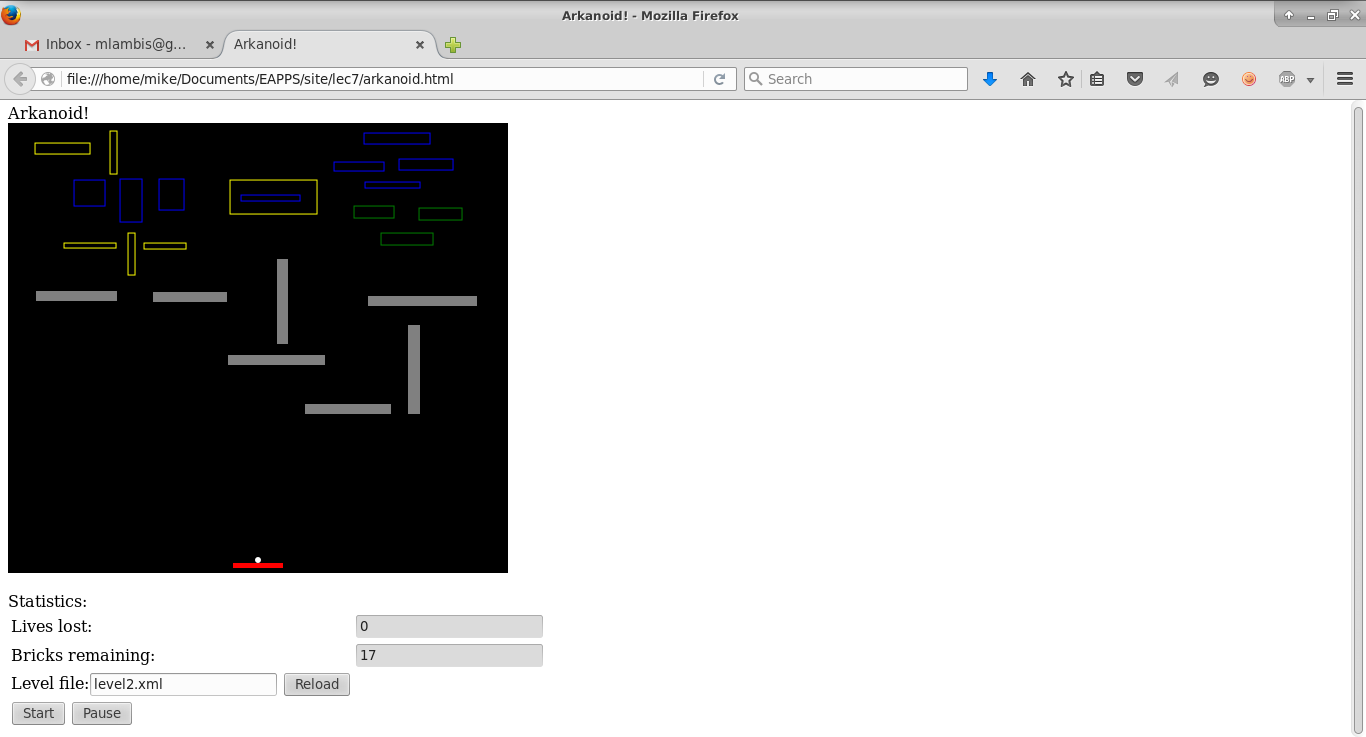Click the large yellow brick containing blue brick
This screenshot has width=1366, height=737.
[273, 197]
